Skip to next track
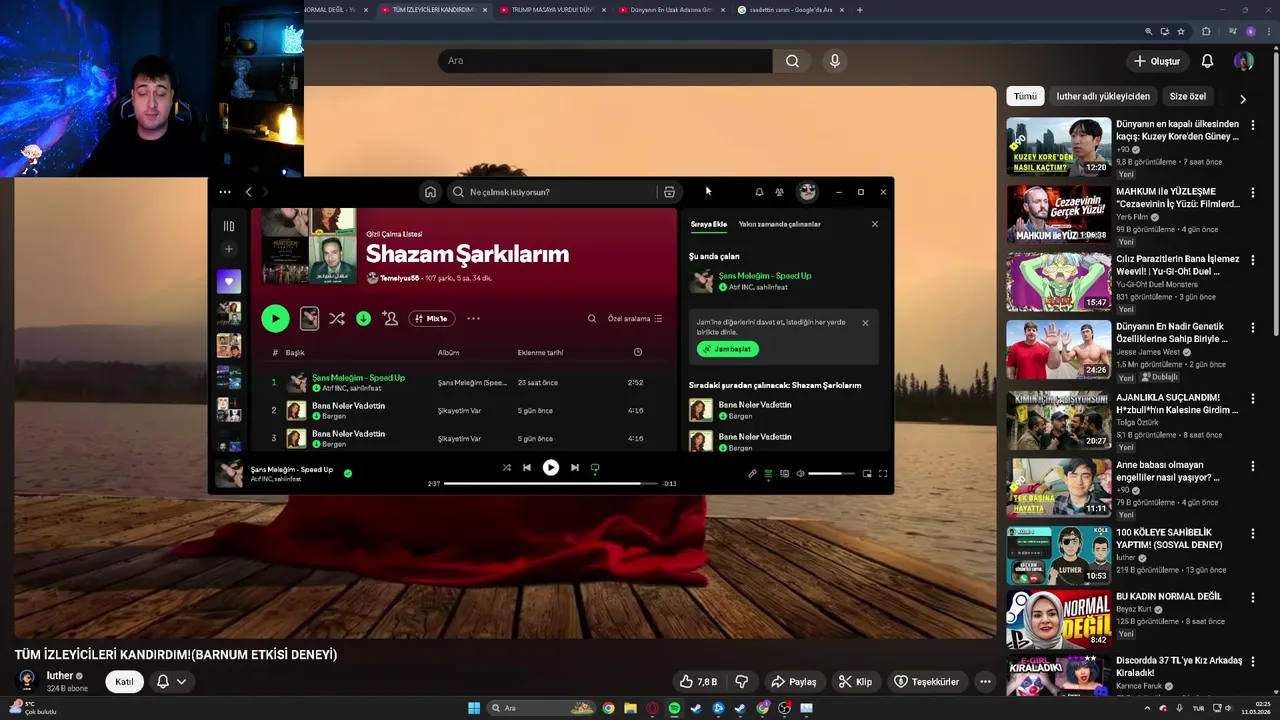The image size is (1280, 720). (x=574, y=467)
